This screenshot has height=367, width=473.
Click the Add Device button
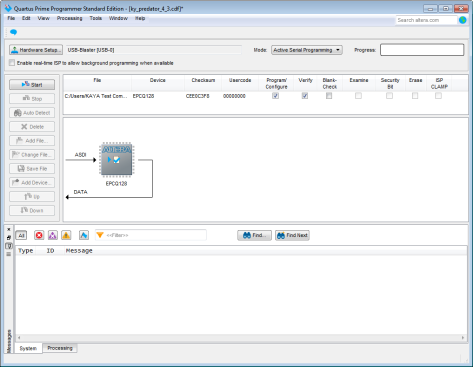click(x=32, y=183)
